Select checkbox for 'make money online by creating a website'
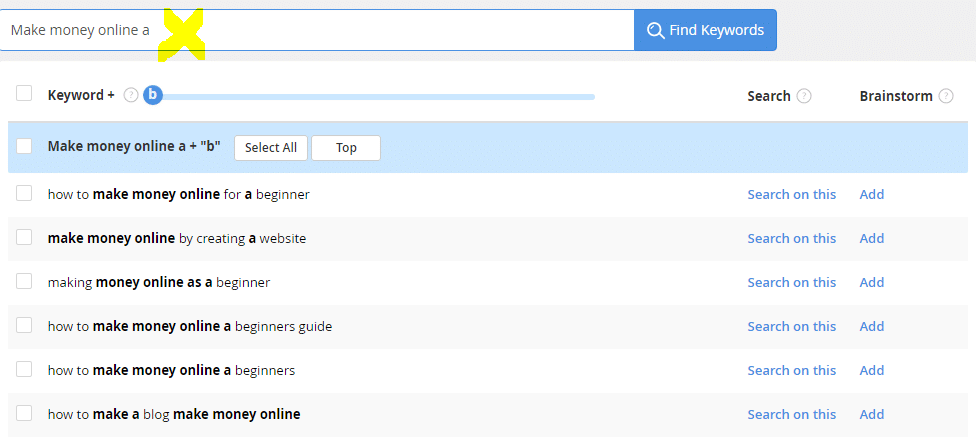 point(24,237)
